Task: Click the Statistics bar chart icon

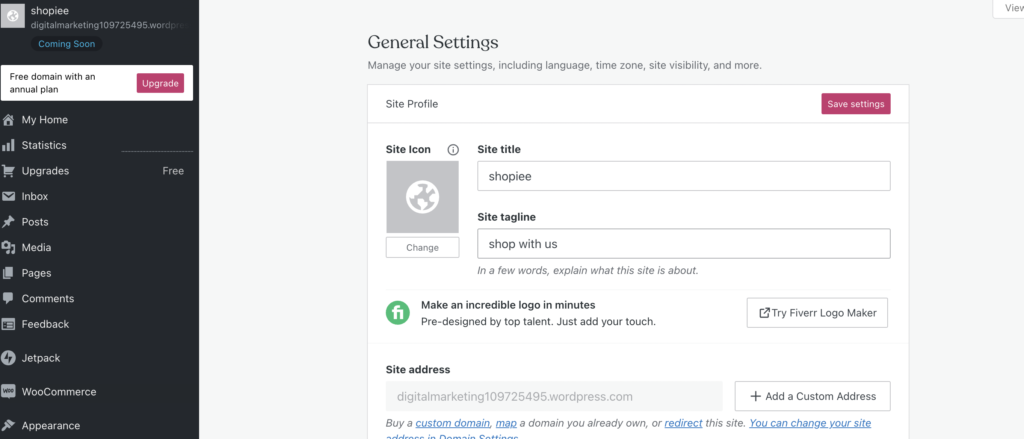Action: 9,145
